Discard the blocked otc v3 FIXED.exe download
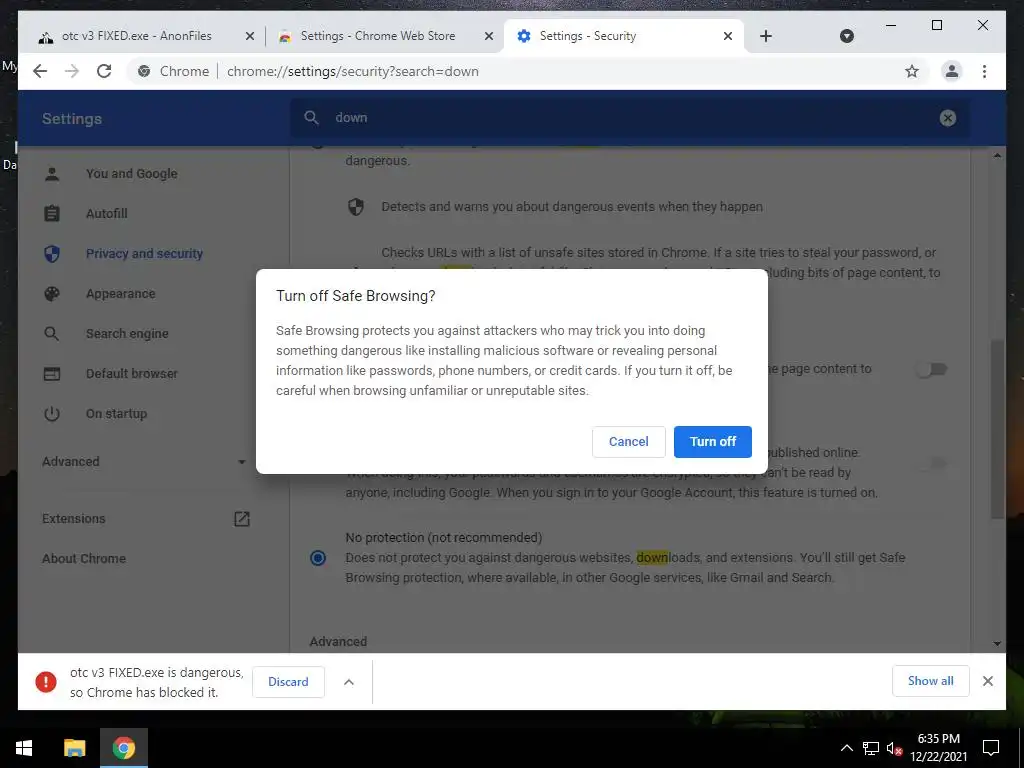This screenshot has width=1024, height=768. (288, 682)
